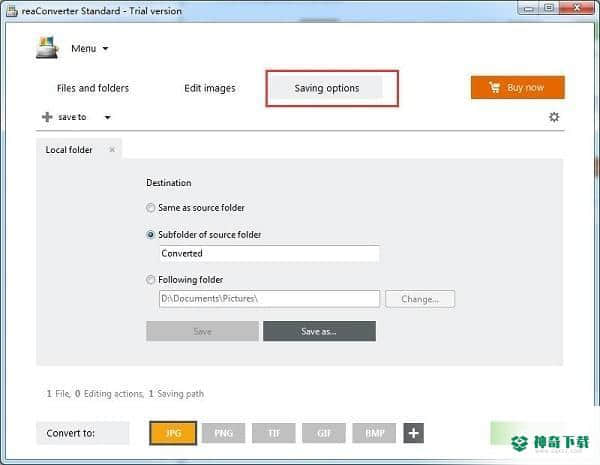This screenshot has width=600, height=465.
Task: Add another format with plus button
Action: (x=414, y=433)
